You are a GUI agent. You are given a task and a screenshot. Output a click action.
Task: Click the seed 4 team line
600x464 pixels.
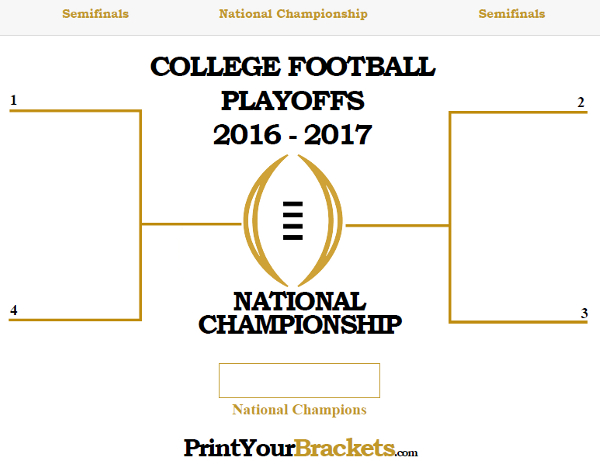tap(75, 319)
